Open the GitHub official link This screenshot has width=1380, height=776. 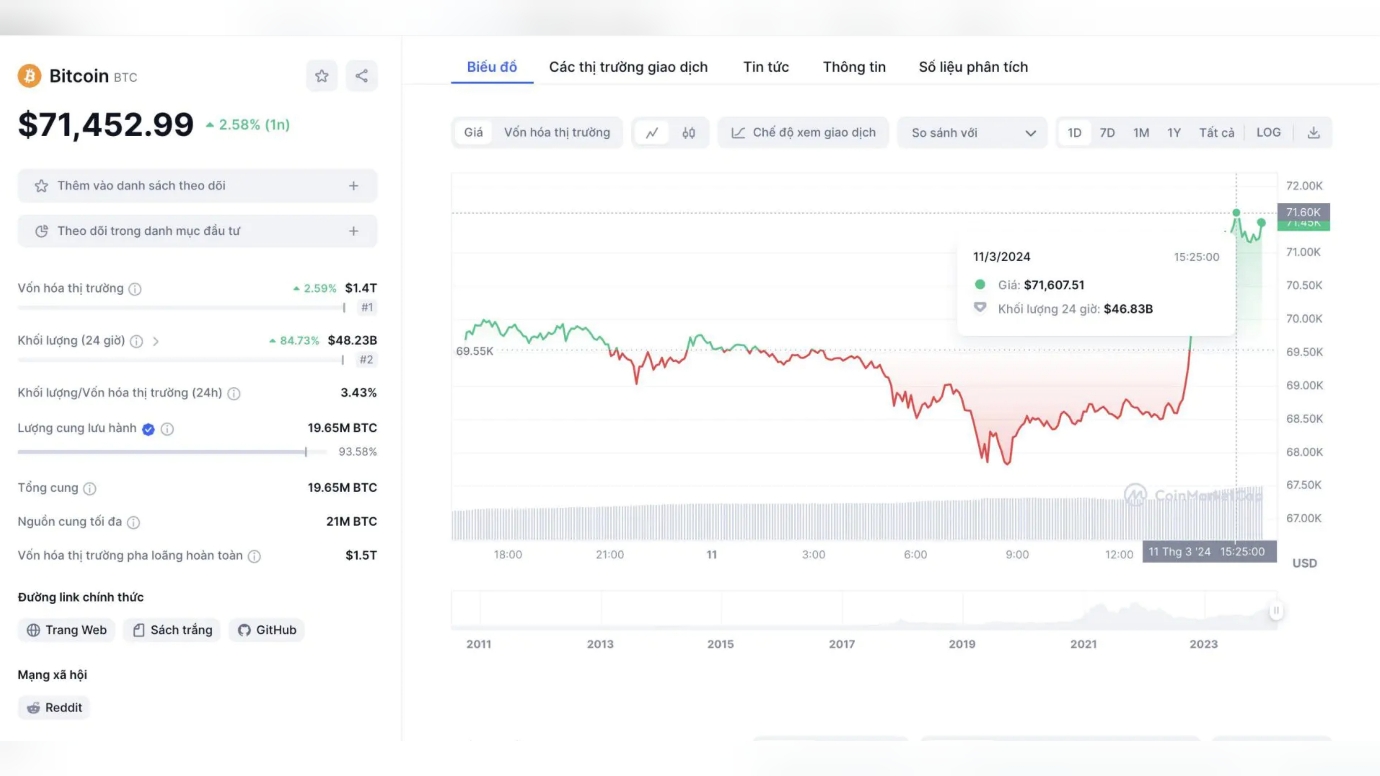pos(267,630)
